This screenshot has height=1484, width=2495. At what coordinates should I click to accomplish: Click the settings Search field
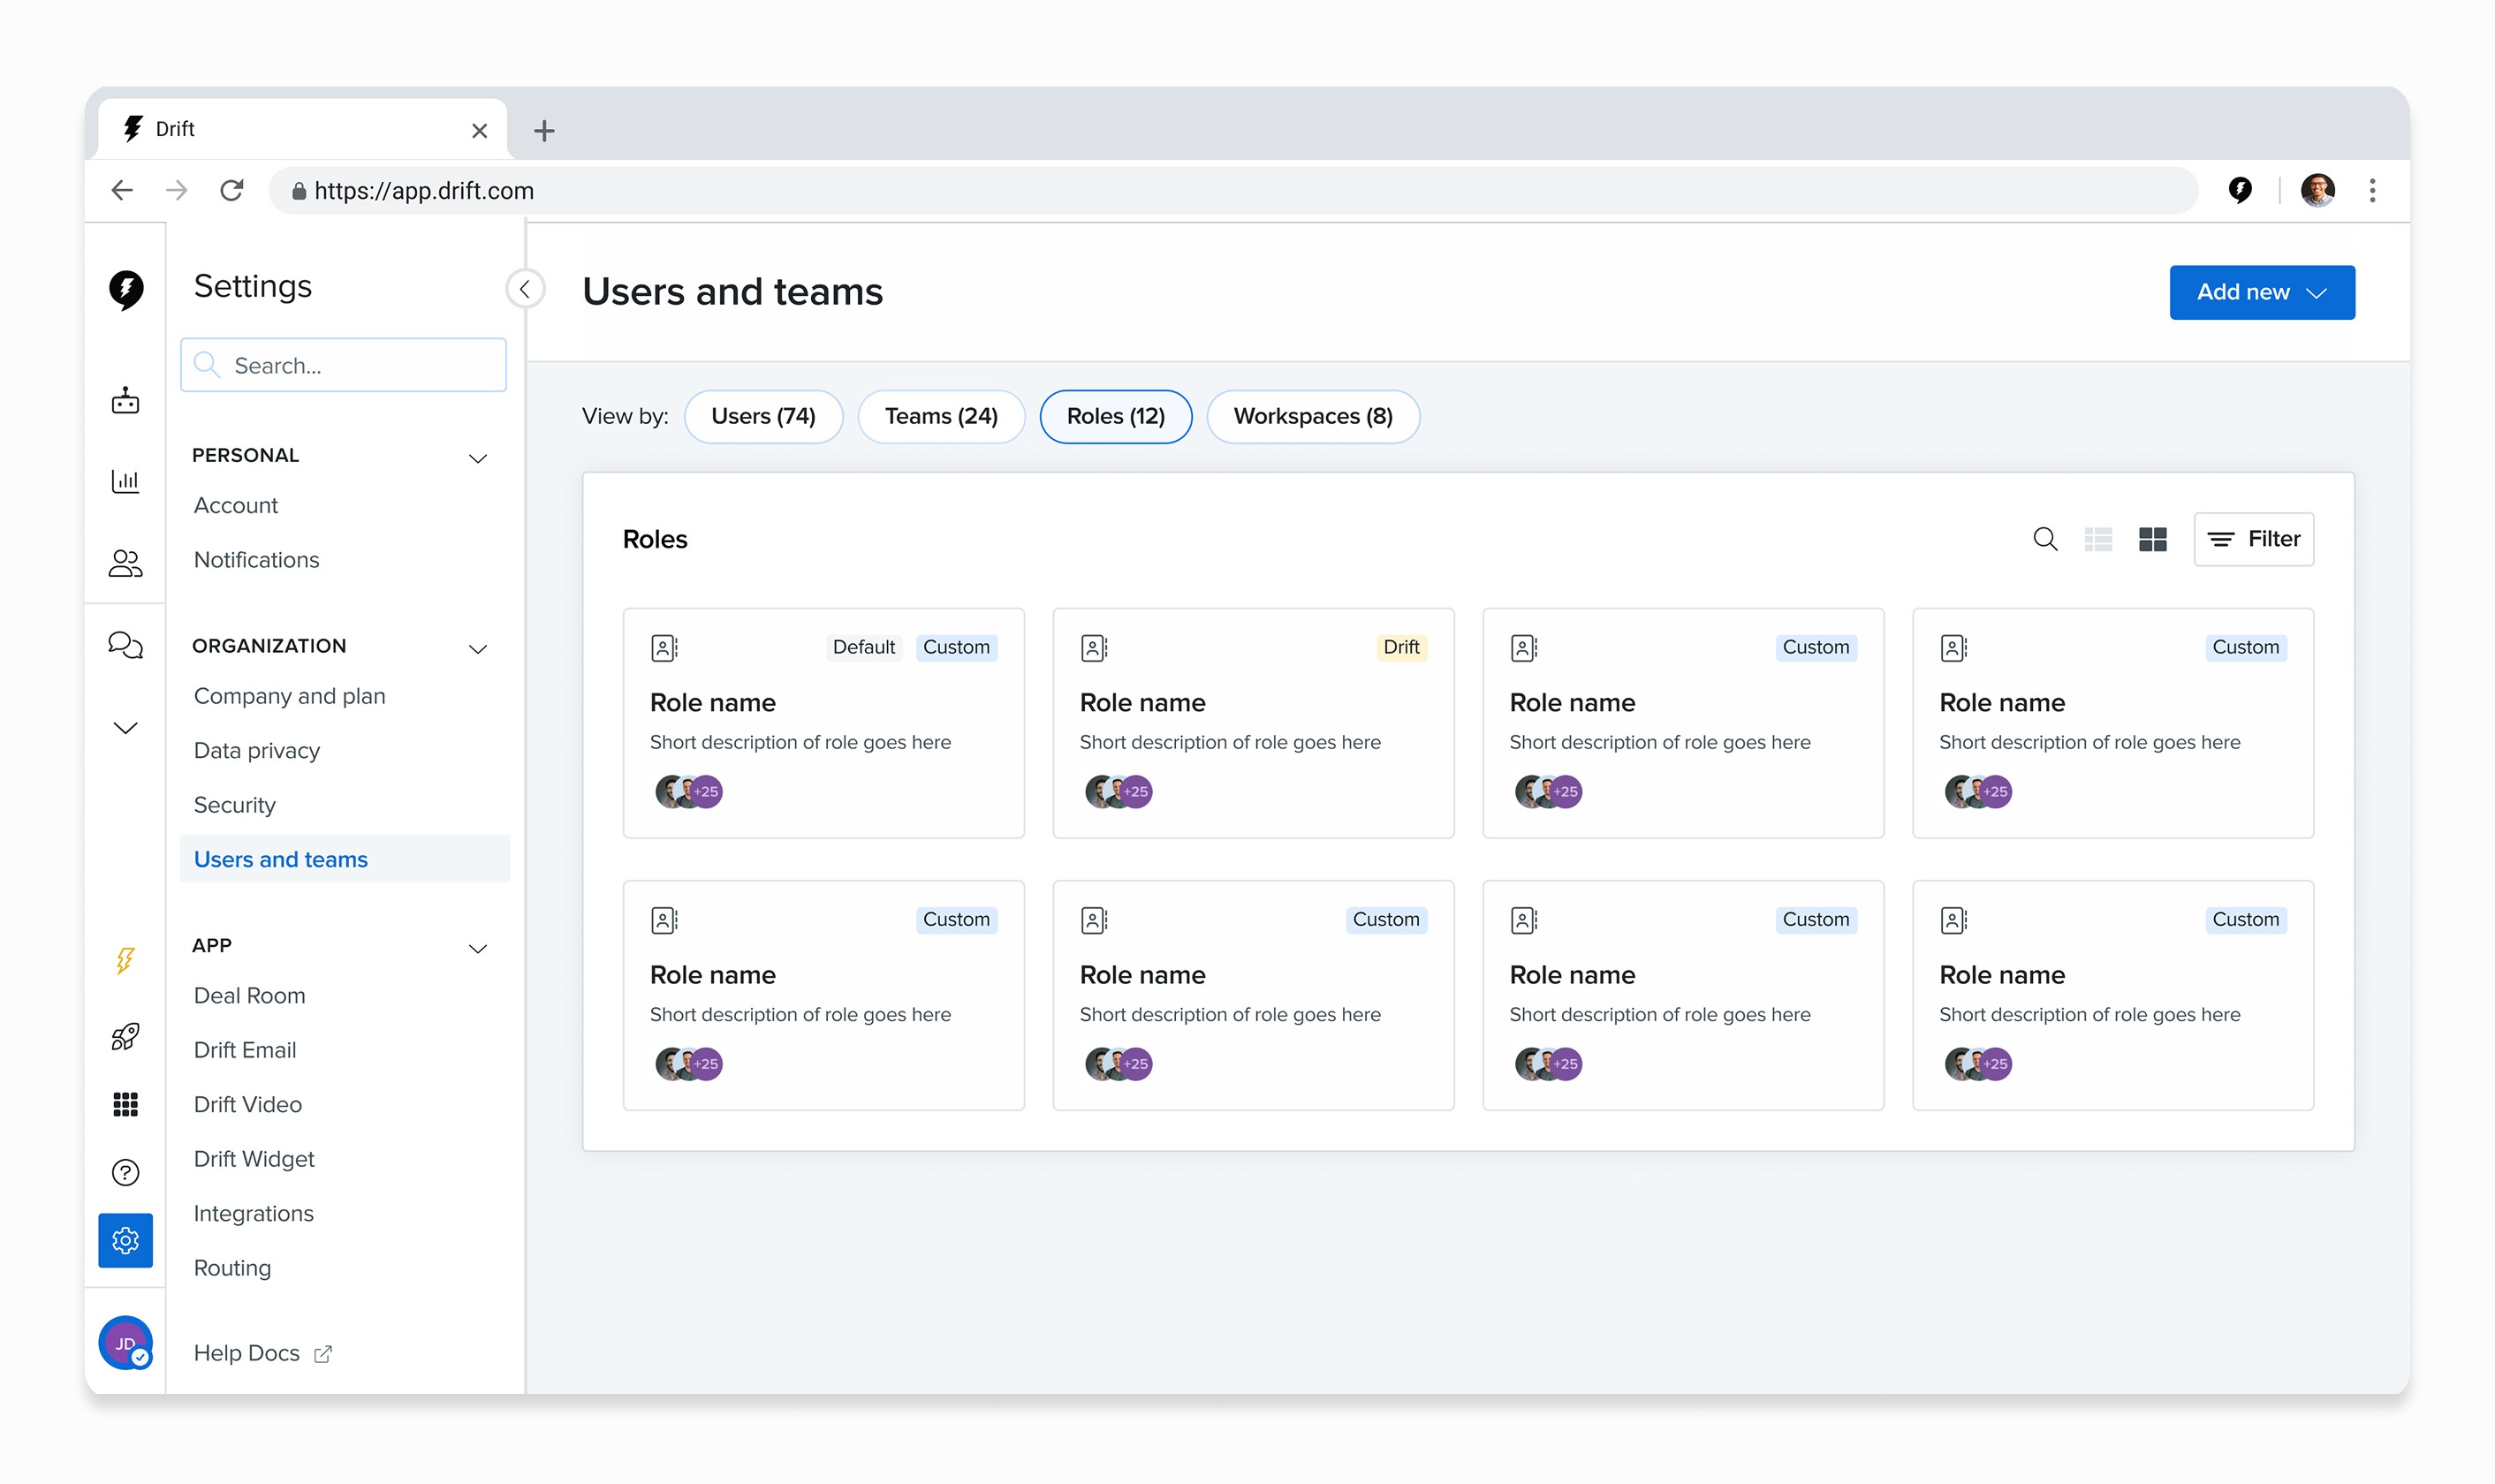[343, 365]
